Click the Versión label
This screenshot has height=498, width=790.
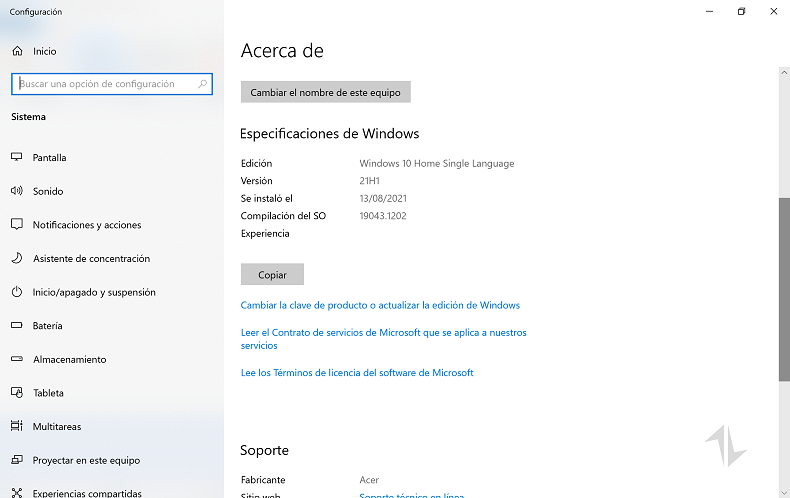pos(256,180)
